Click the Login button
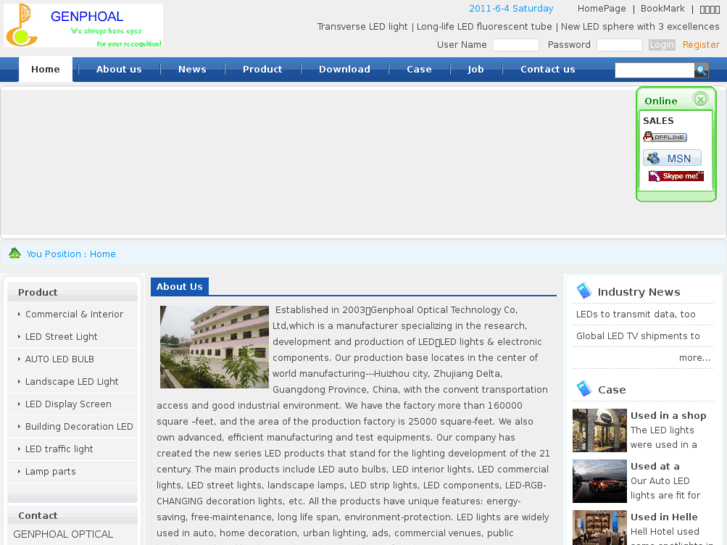Image resolution: width=727 pixels, height=545 pixels. [x=662, y=45]
